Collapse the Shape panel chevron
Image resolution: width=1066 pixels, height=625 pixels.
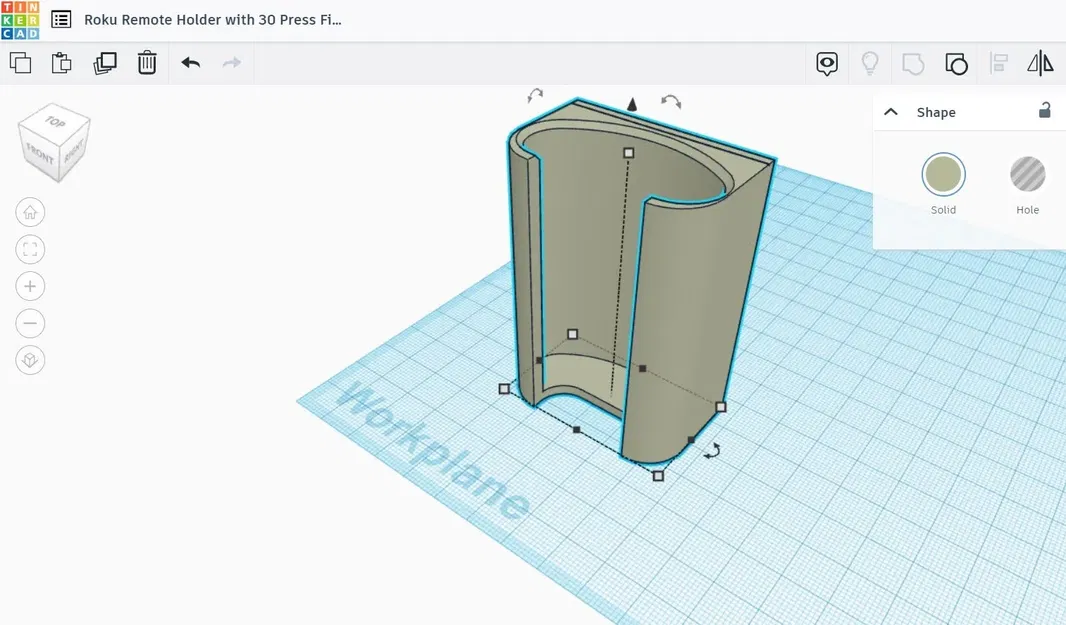(891, 112)
